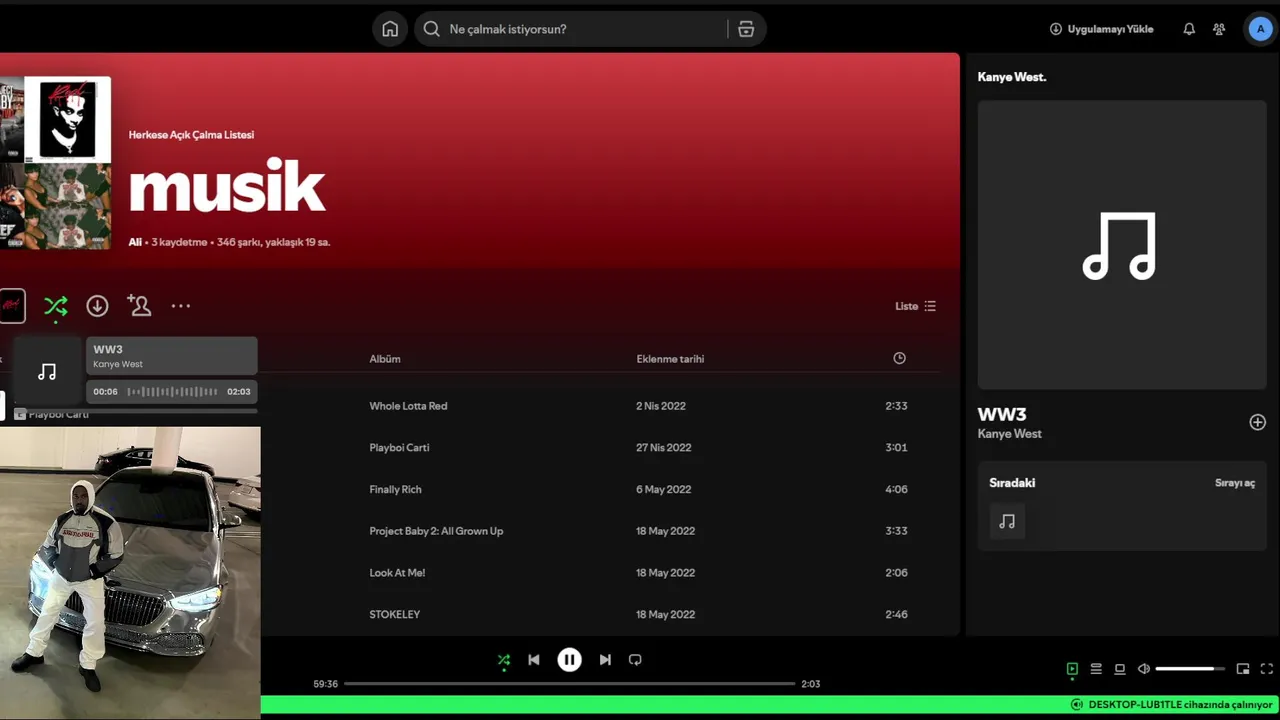The height and width of the screenshot is (720, 1280).
Task: Open the album 'Playboi Carti' in the list
Action: [x=399, y=448]
